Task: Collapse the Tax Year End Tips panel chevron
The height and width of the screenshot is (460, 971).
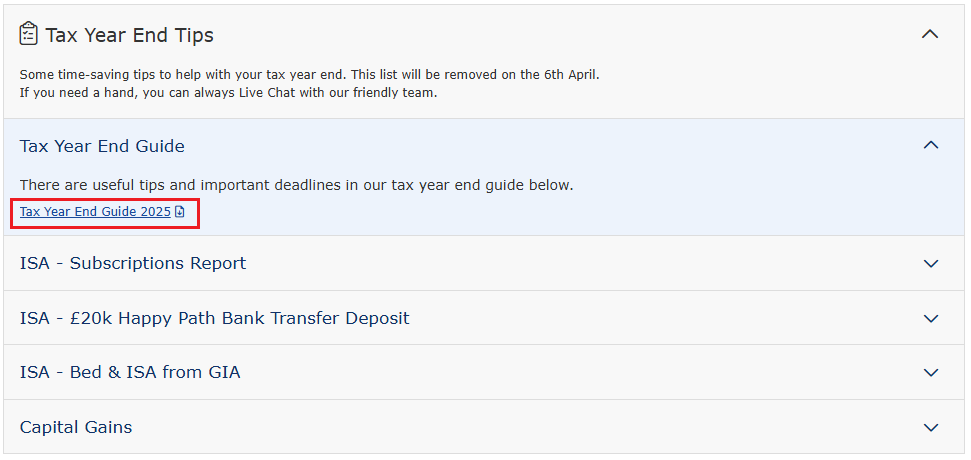Action: coord(930,34)
